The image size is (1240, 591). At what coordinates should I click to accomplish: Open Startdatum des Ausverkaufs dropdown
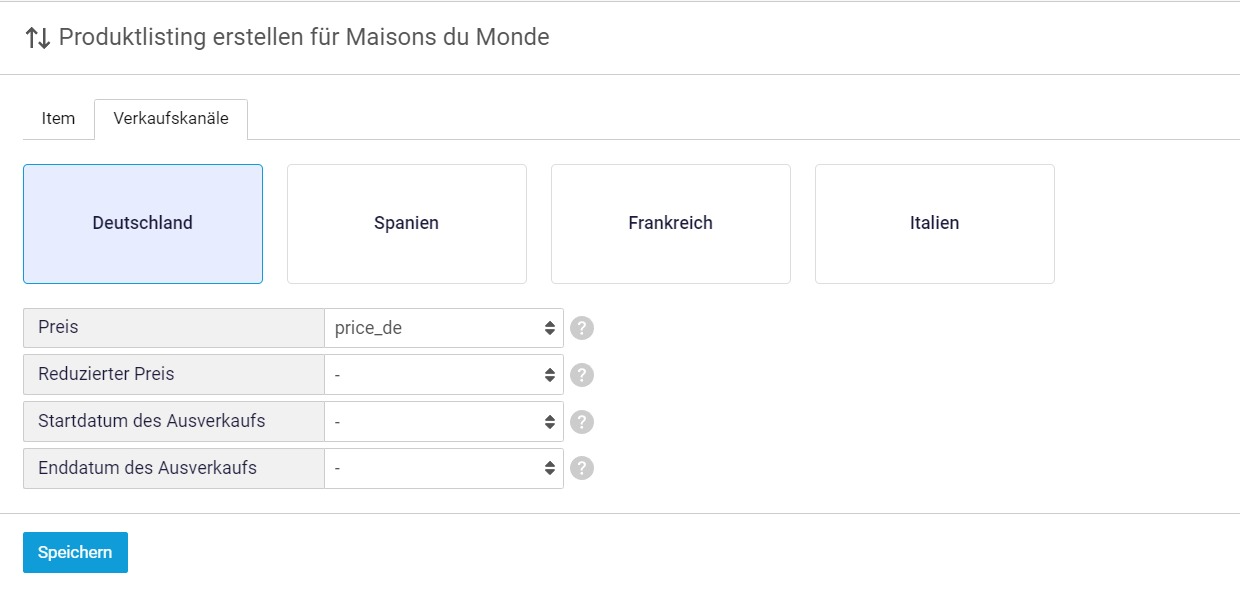pyautogui.click(x=444, y=422)
